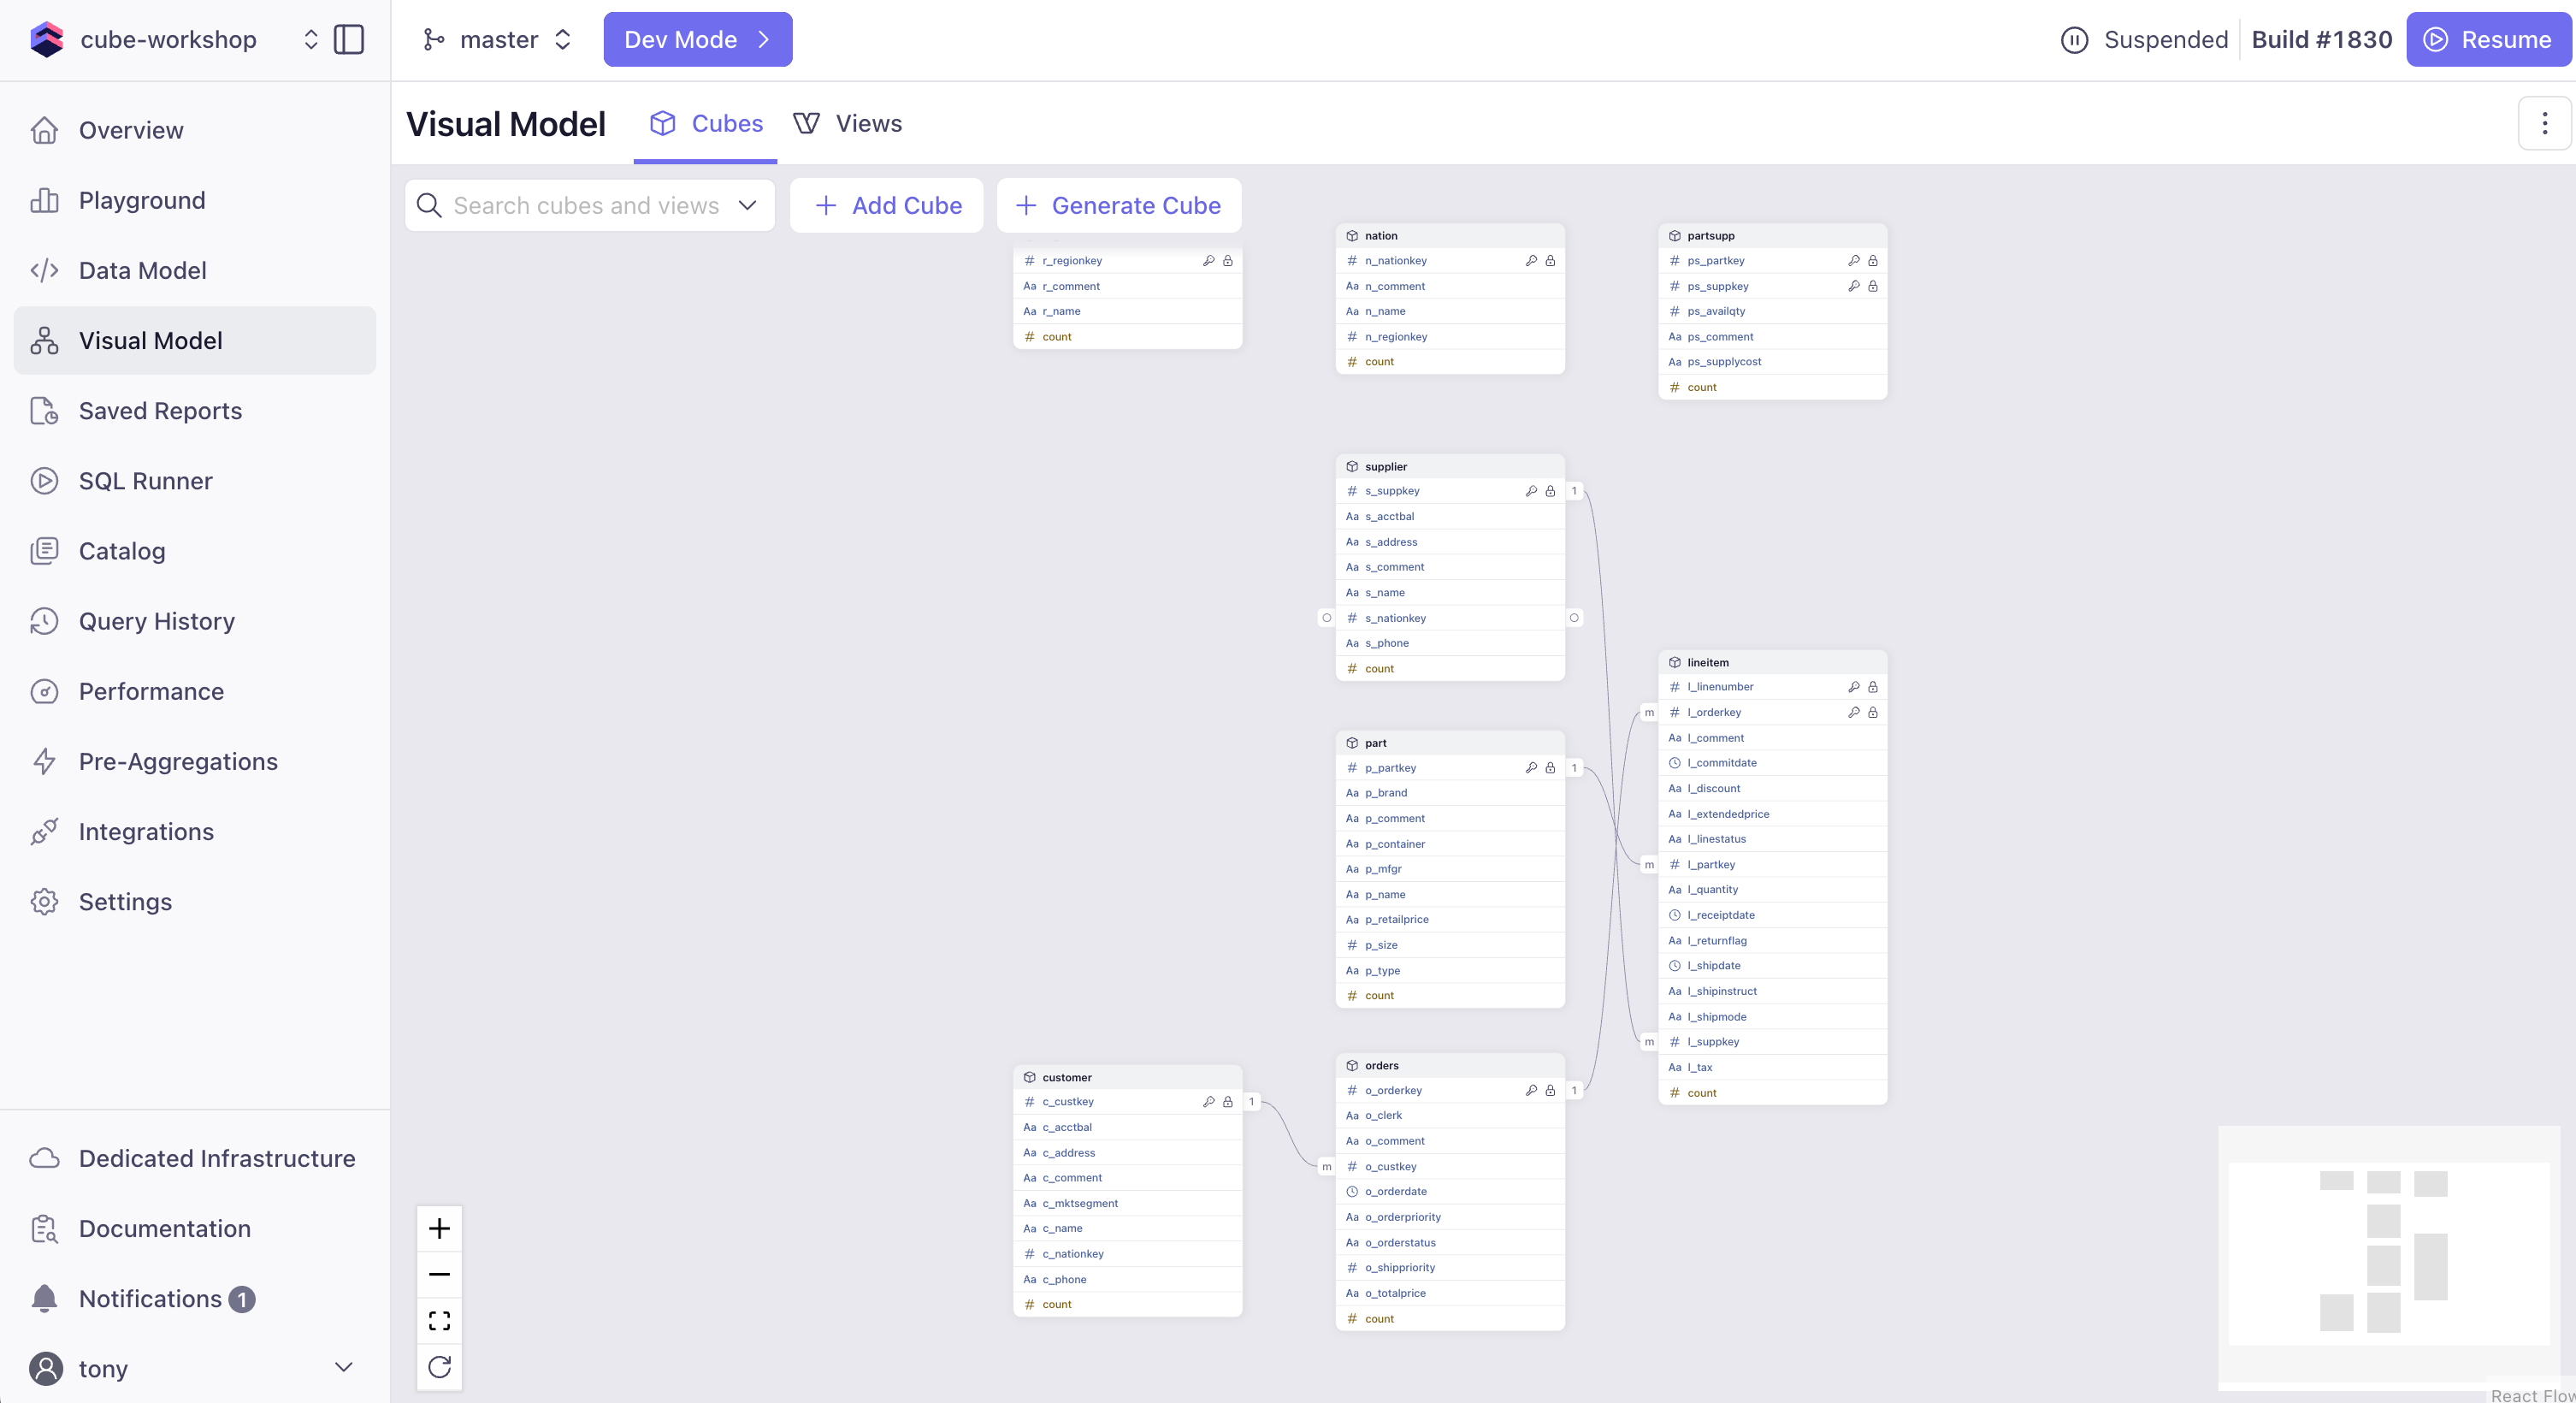Image resolution: width=2576 pixels, height=1403 pixels.
Task: Open Pre-Aggregations page
Action: click(178, 761)
